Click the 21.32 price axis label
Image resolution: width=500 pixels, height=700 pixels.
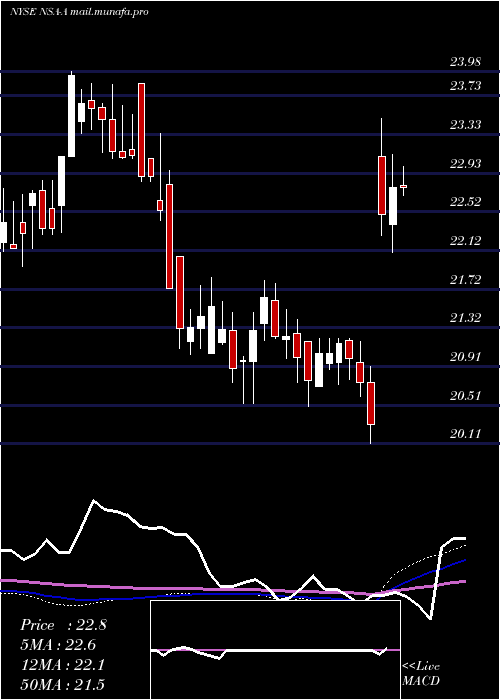tap(465, 318)
